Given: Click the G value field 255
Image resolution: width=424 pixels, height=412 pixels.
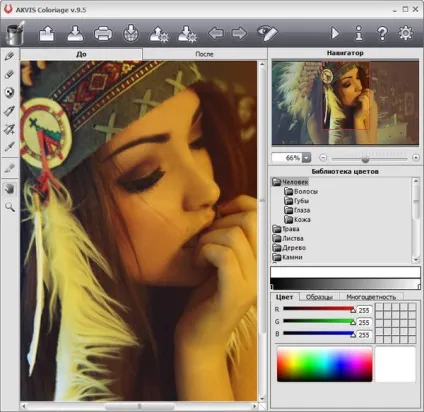Looking at the screenshot, I should coord(364,322).
